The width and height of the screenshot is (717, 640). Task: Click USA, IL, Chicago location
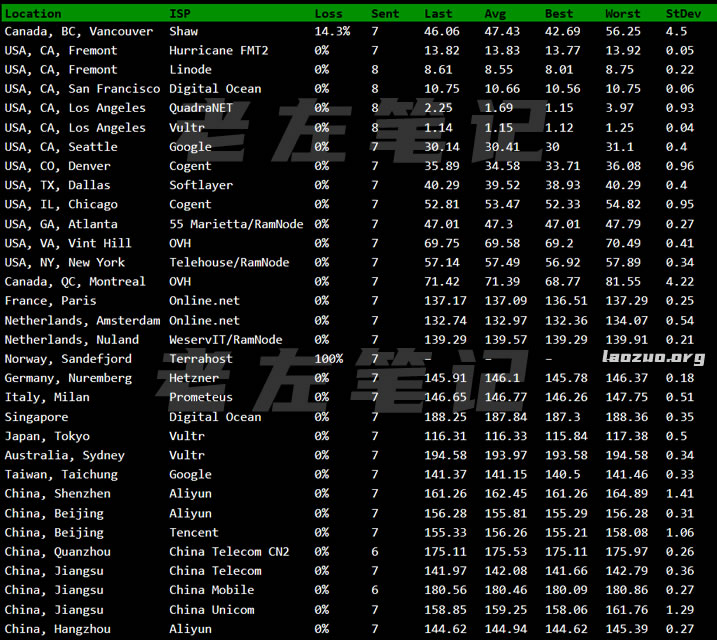[x=61, y=204]
